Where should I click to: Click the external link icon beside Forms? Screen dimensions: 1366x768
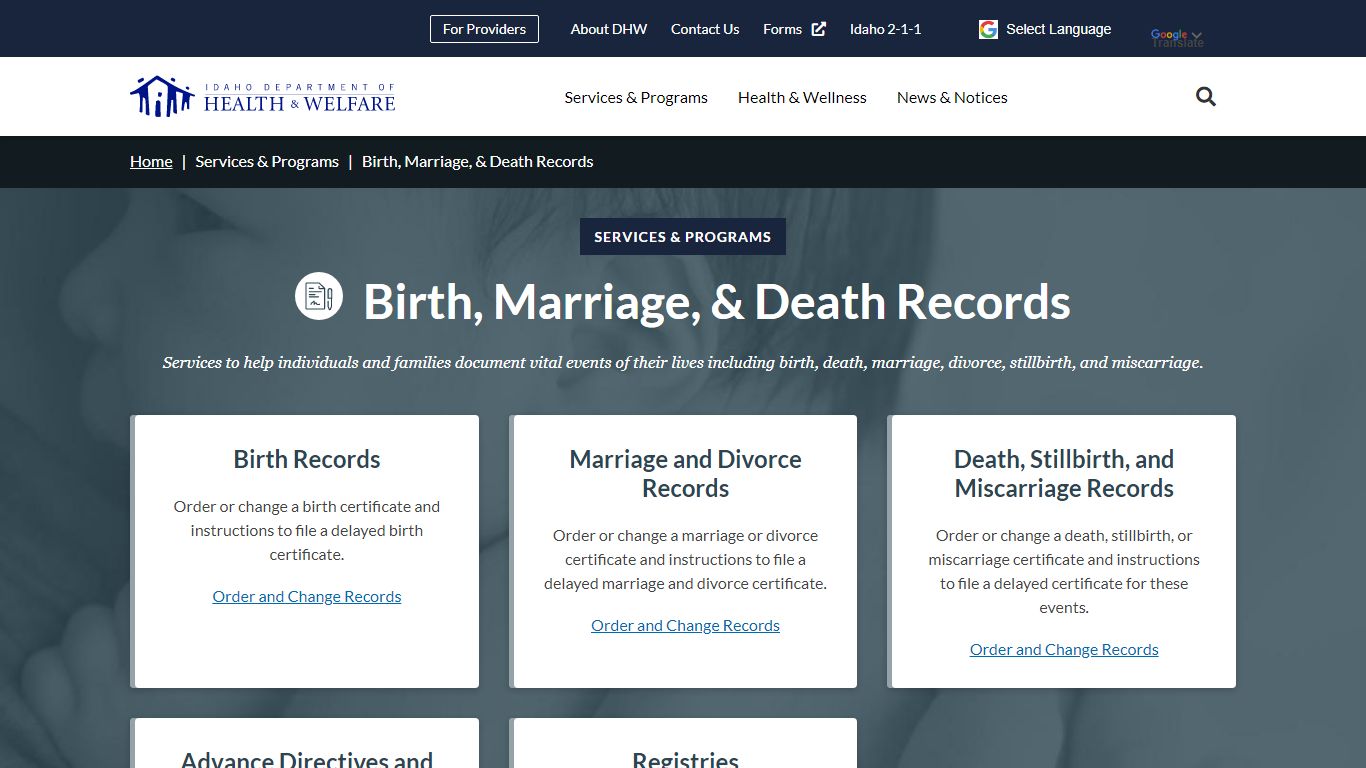point(819,29)
